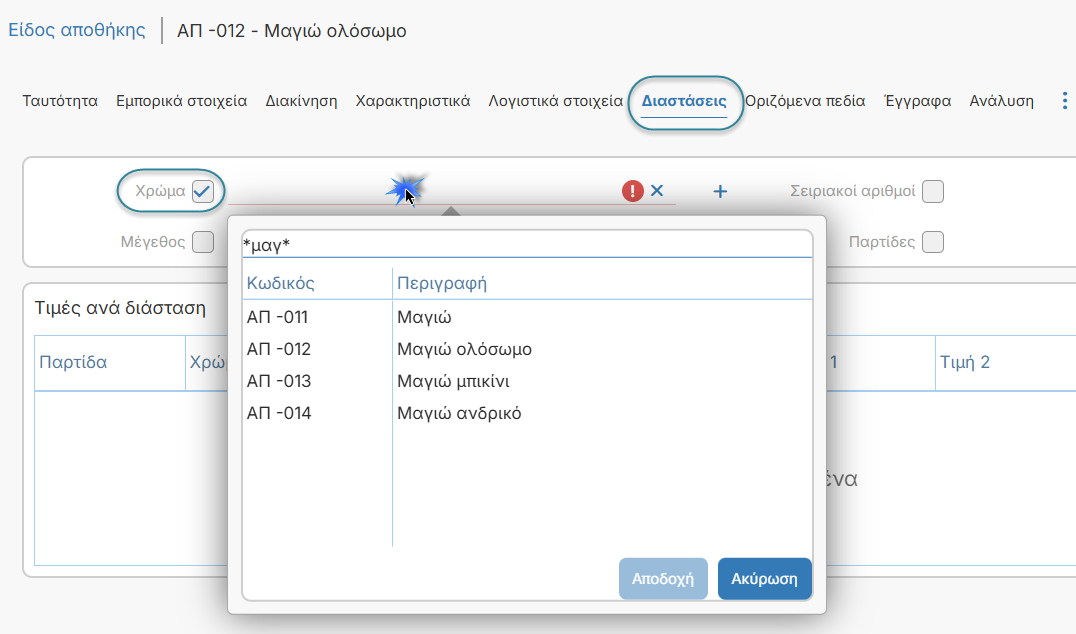The height and width of the screenshot is (634, 1076).
Task: Select the Διαστάσεις tab
Action: [x=684, y=101]
